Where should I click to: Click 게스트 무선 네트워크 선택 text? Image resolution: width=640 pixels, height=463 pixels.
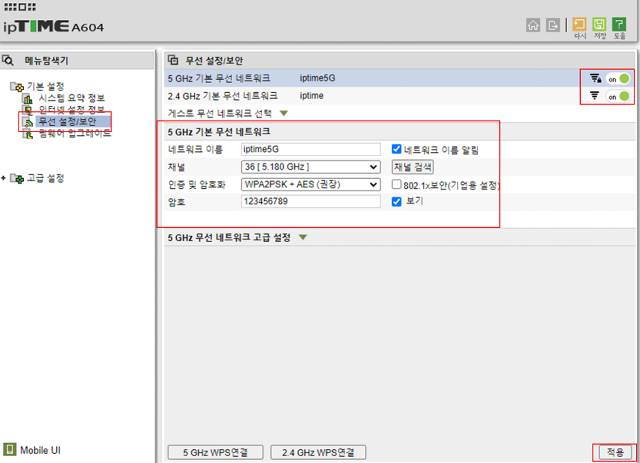click(x=220, y=113)
